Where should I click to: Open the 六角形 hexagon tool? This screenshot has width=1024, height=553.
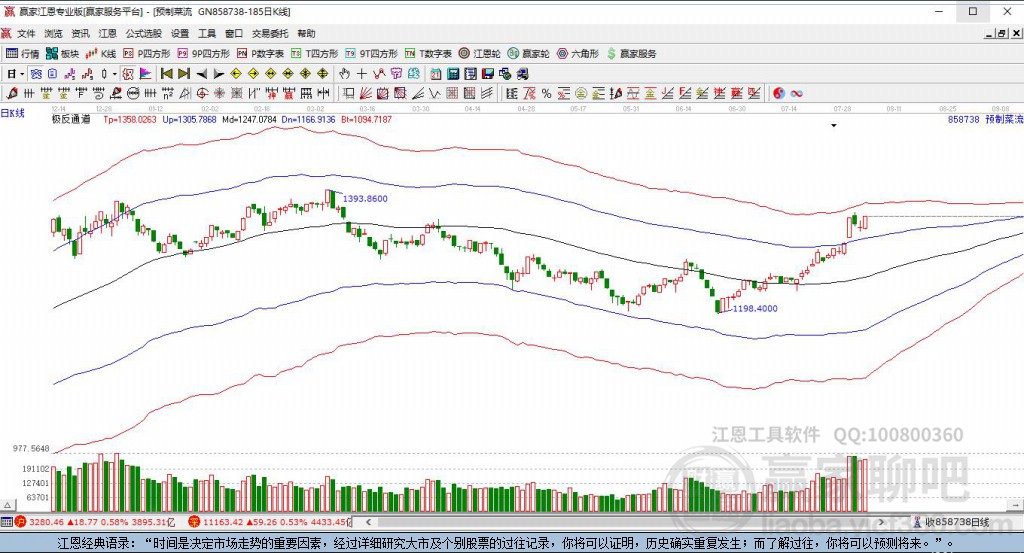pos(577,54)
